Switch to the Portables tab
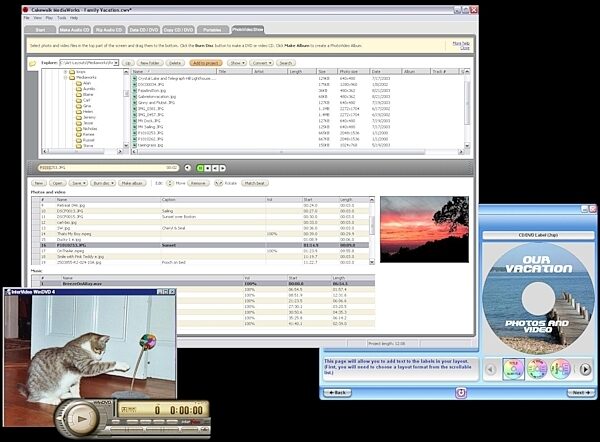The height and width of the screenshot is (442, 600). click(x=212, y=30)
